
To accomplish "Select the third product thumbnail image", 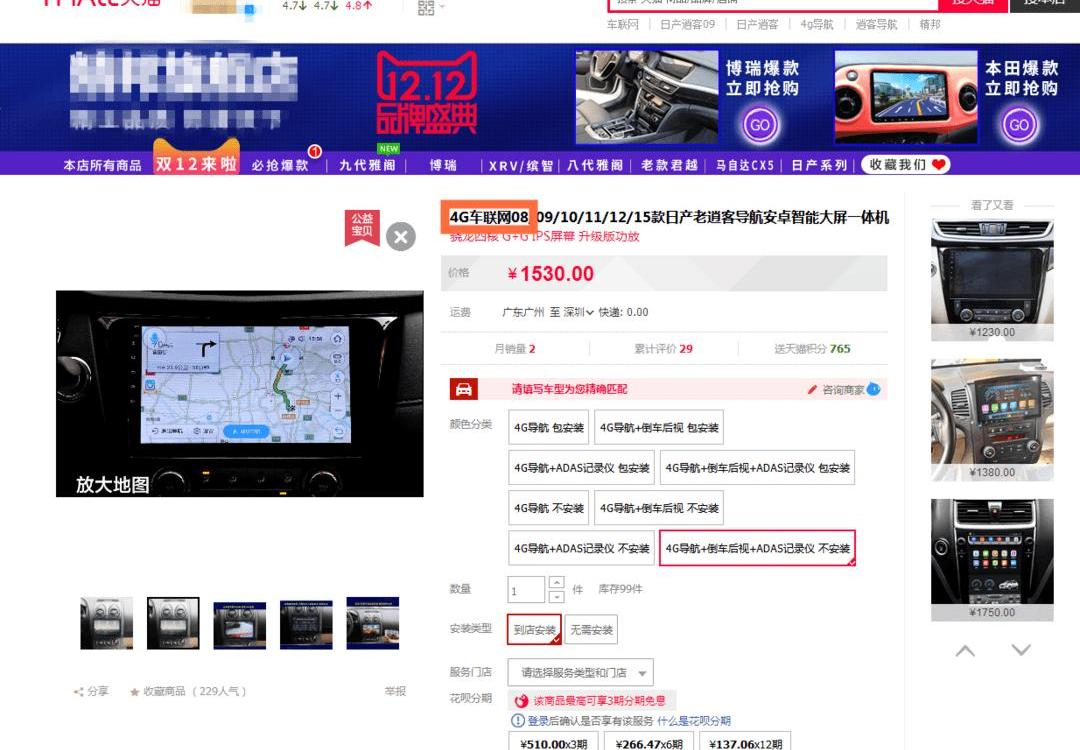I will click(239, 624).
